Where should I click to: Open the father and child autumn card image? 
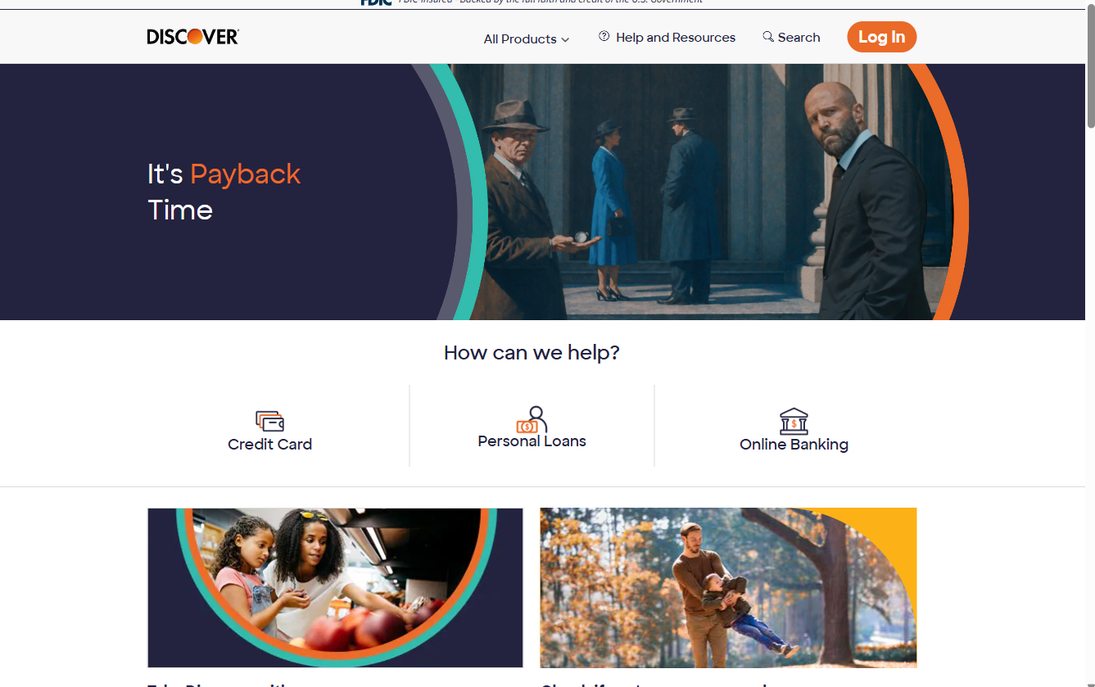728,587
